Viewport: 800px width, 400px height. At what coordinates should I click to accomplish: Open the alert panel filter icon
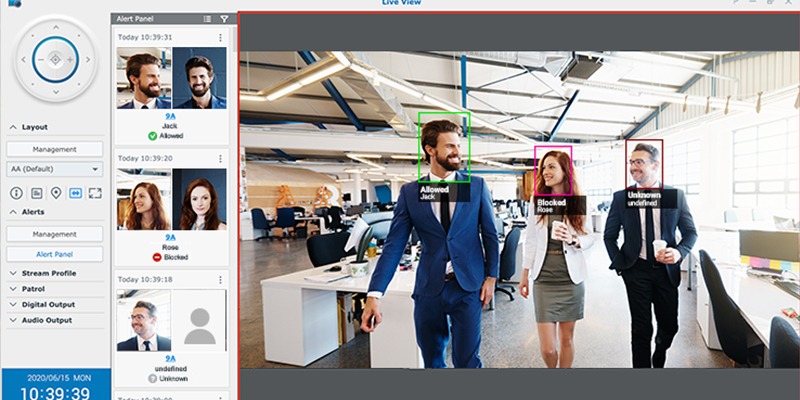pyautogui.click(x=224, y=19)
